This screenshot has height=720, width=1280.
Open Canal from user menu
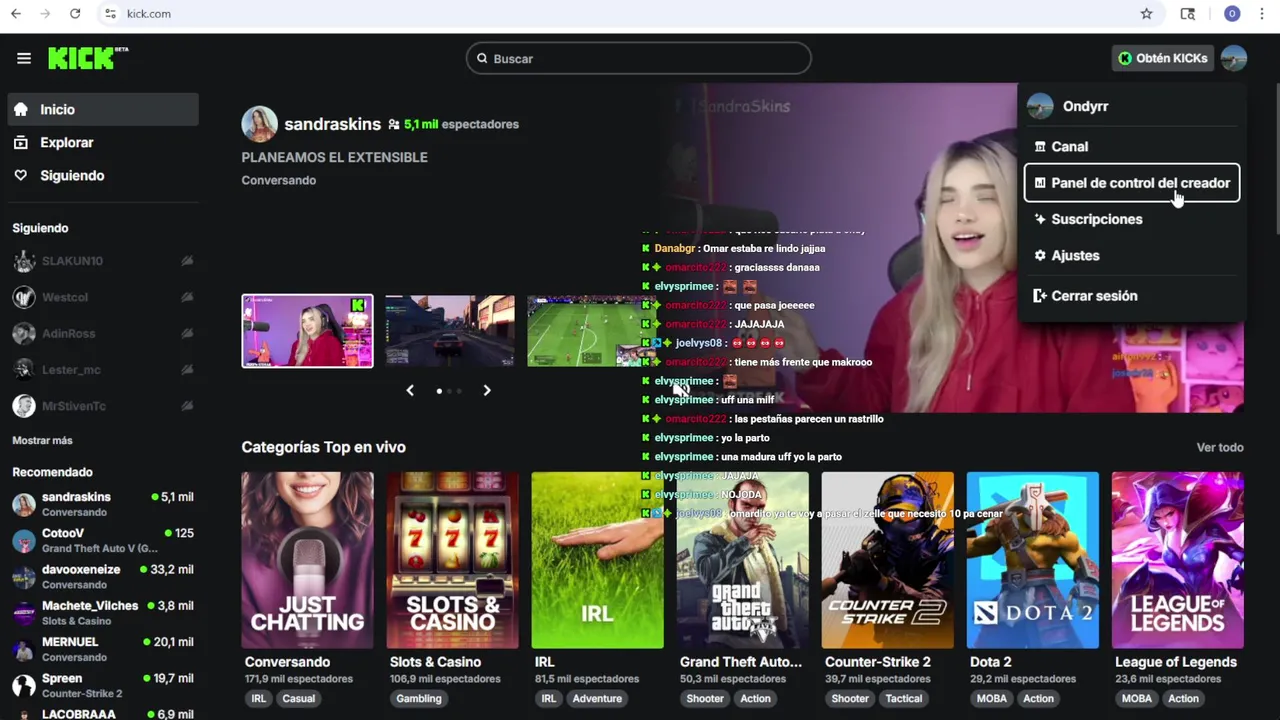(1132, 147)
